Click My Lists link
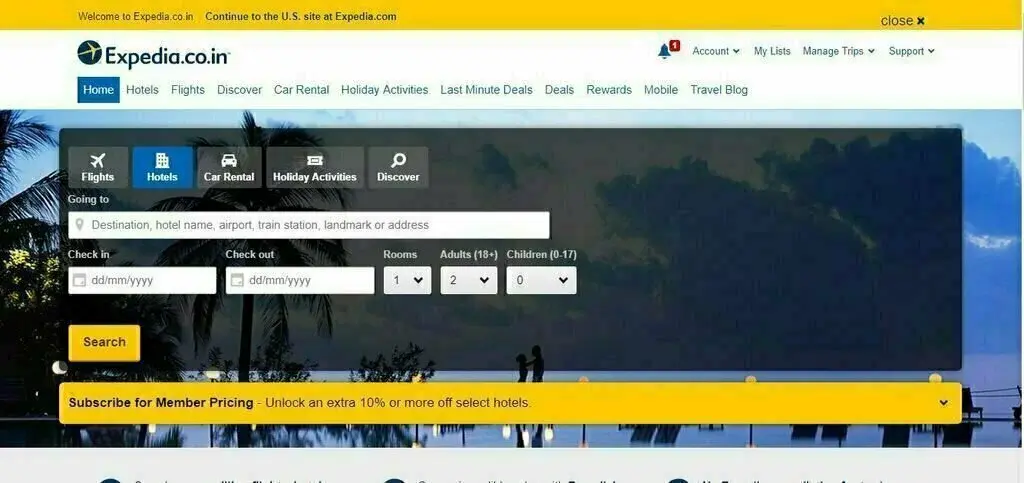The width and height of the screenshot is (1024, 483). pyautogui.click(x=772, y=51)
